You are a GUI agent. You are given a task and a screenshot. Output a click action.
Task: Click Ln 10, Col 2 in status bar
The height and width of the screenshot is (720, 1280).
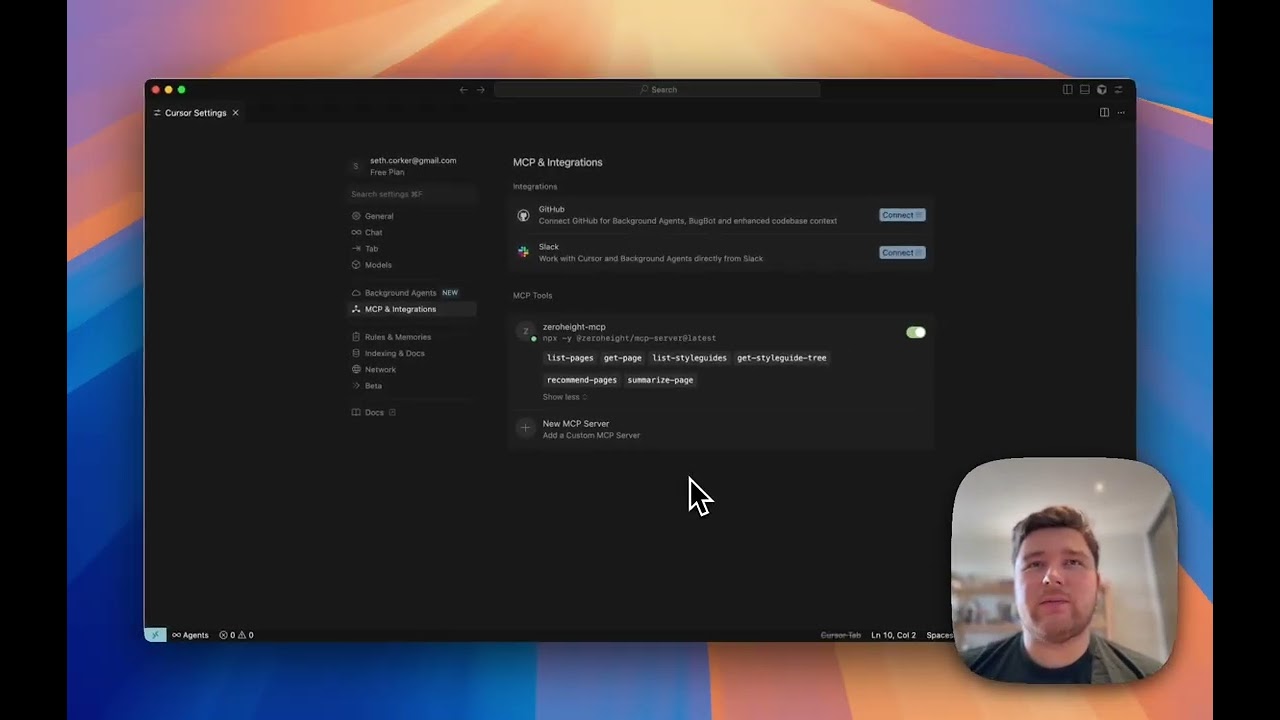click(x=893, y=635)
